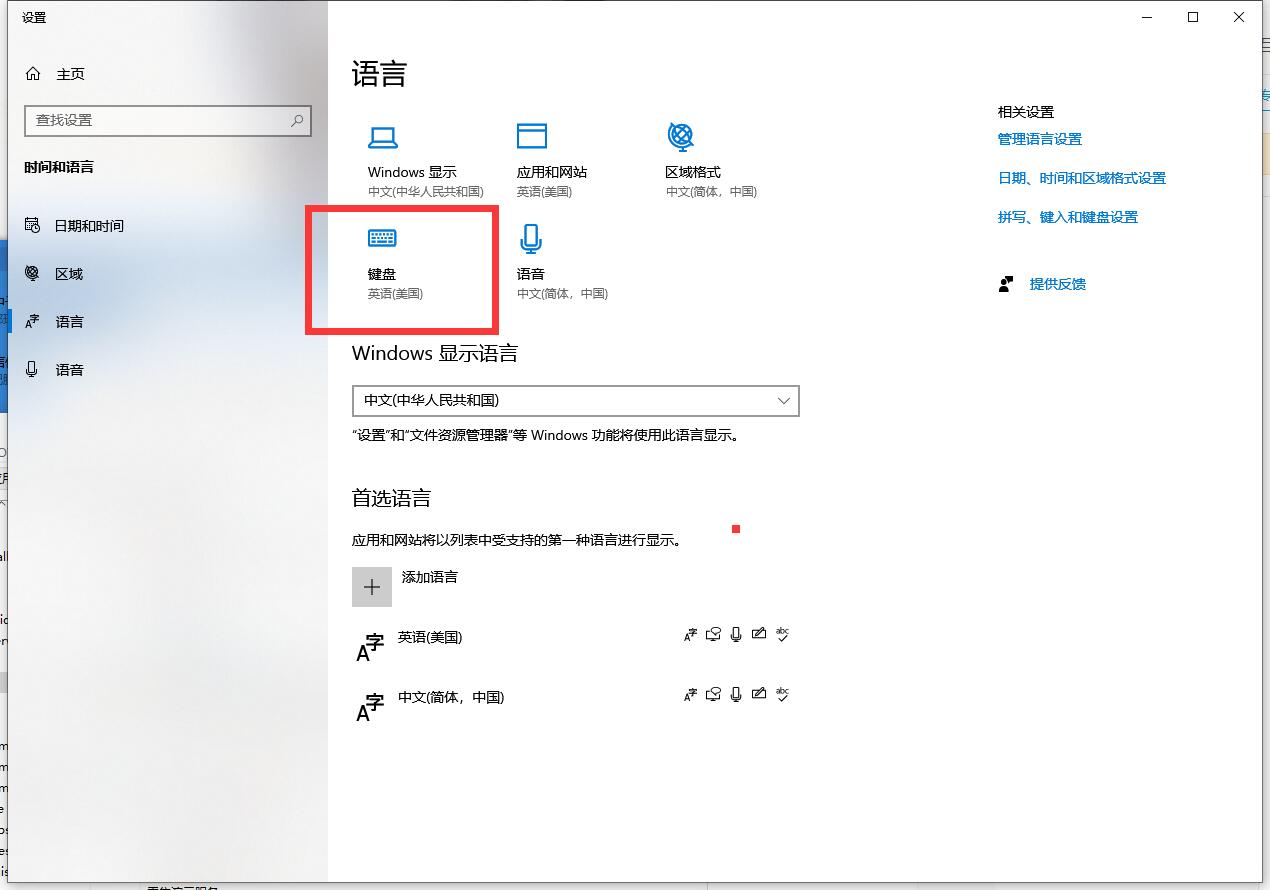Image resolution: width=1270 pixels, height=890 pixels.
Task: Click spell-check abc icon for 英语(美国)
Action: point(783,634)
